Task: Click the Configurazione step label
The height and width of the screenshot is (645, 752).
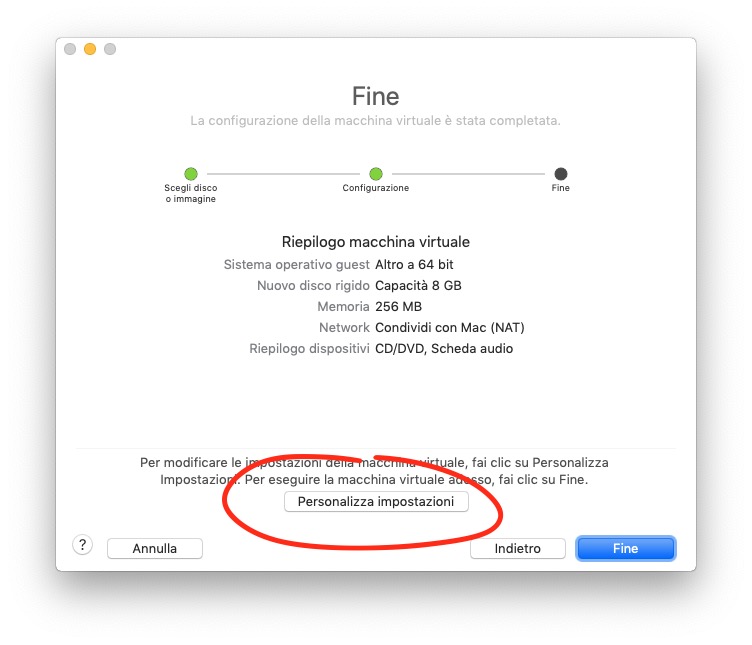Action: (x=376, y=188)
